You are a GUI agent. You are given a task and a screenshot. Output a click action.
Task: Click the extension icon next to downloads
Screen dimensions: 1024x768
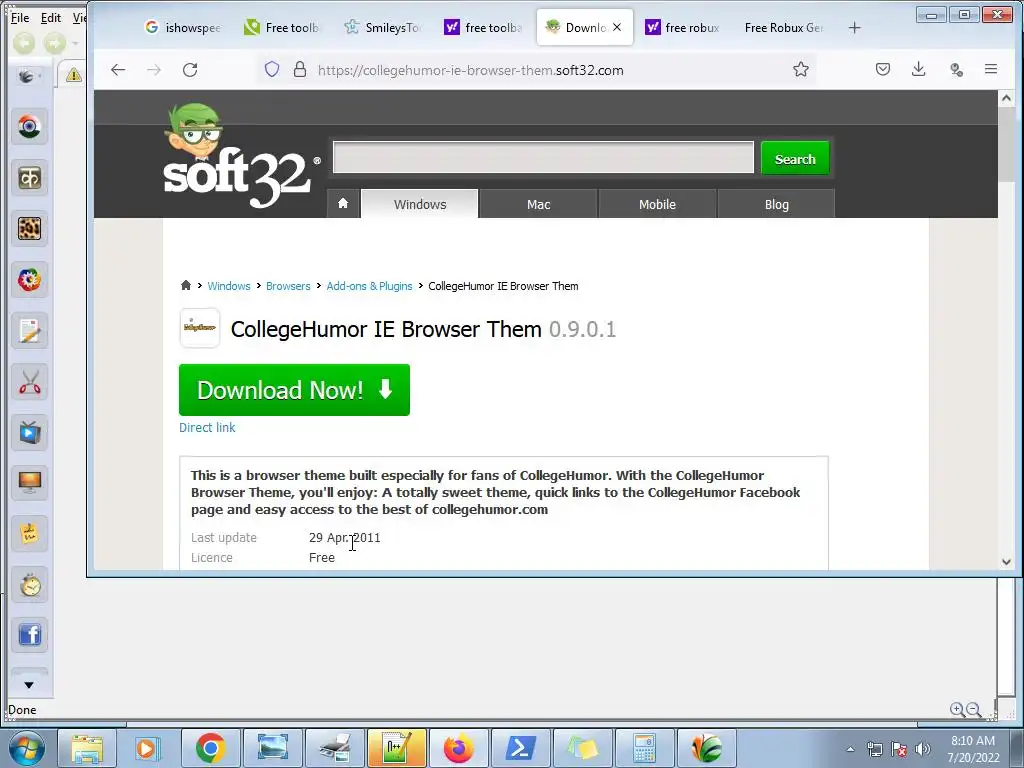[956, 70]
